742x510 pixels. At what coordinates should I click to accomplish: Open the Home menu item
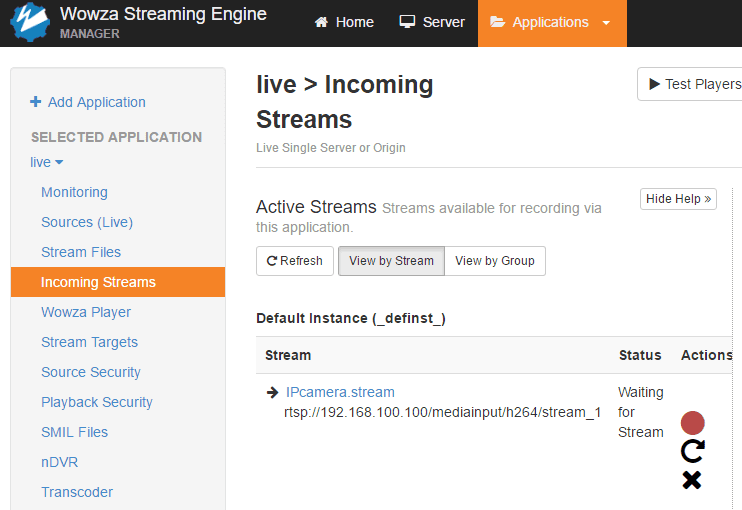click(344, 22)
